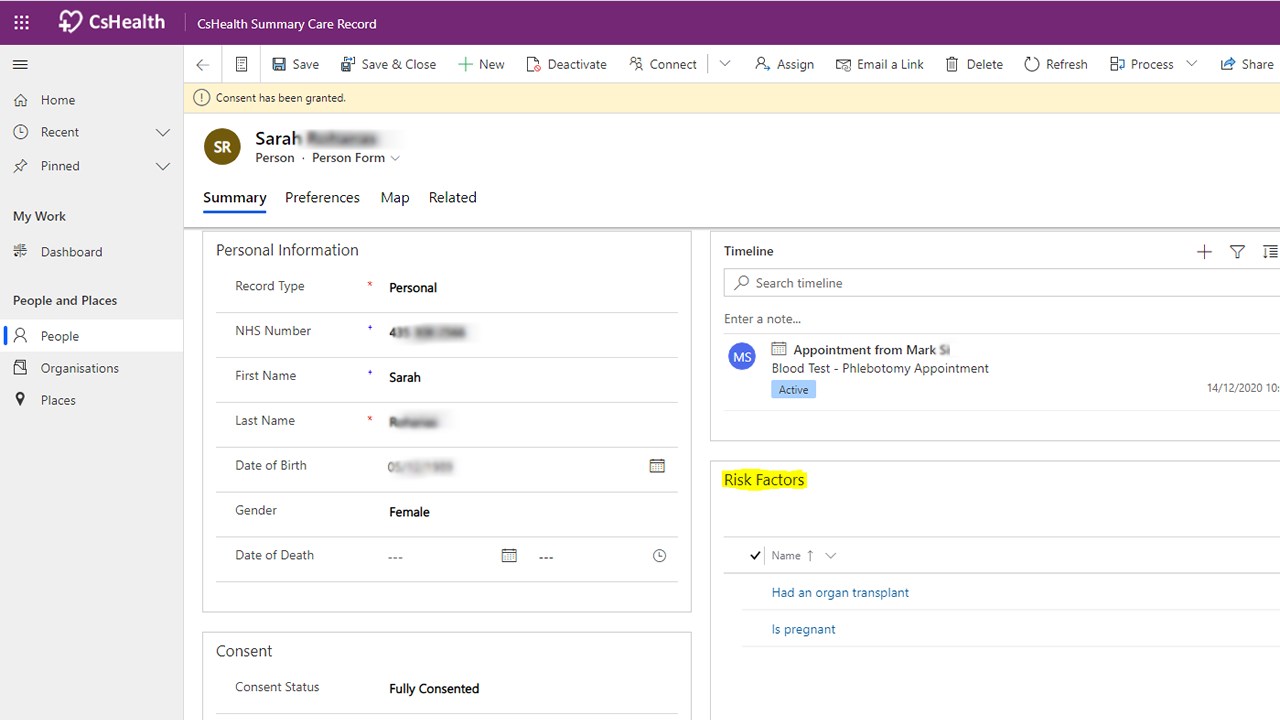
Task: Open the timeline filter
Action: click(1237, 252)
